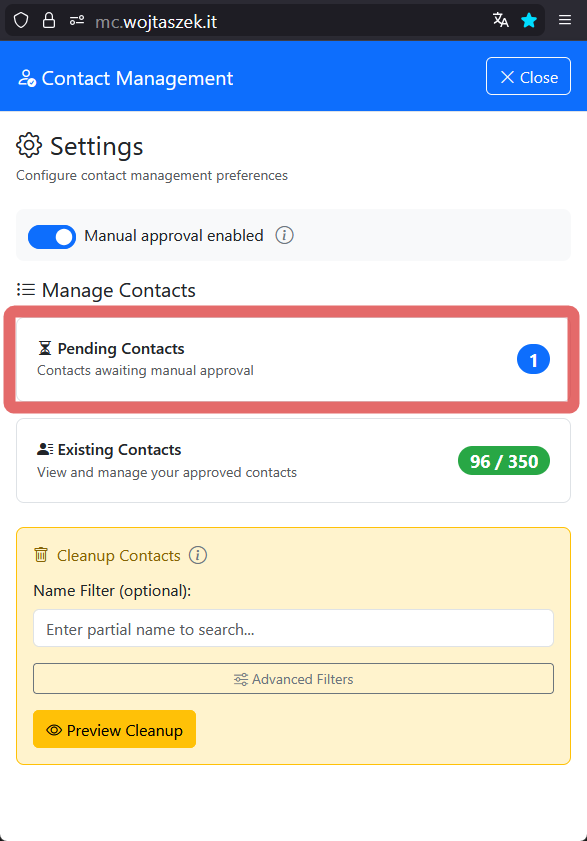
Task: Click the contact icon in the blue header
Action: click(x=25, y=76)
